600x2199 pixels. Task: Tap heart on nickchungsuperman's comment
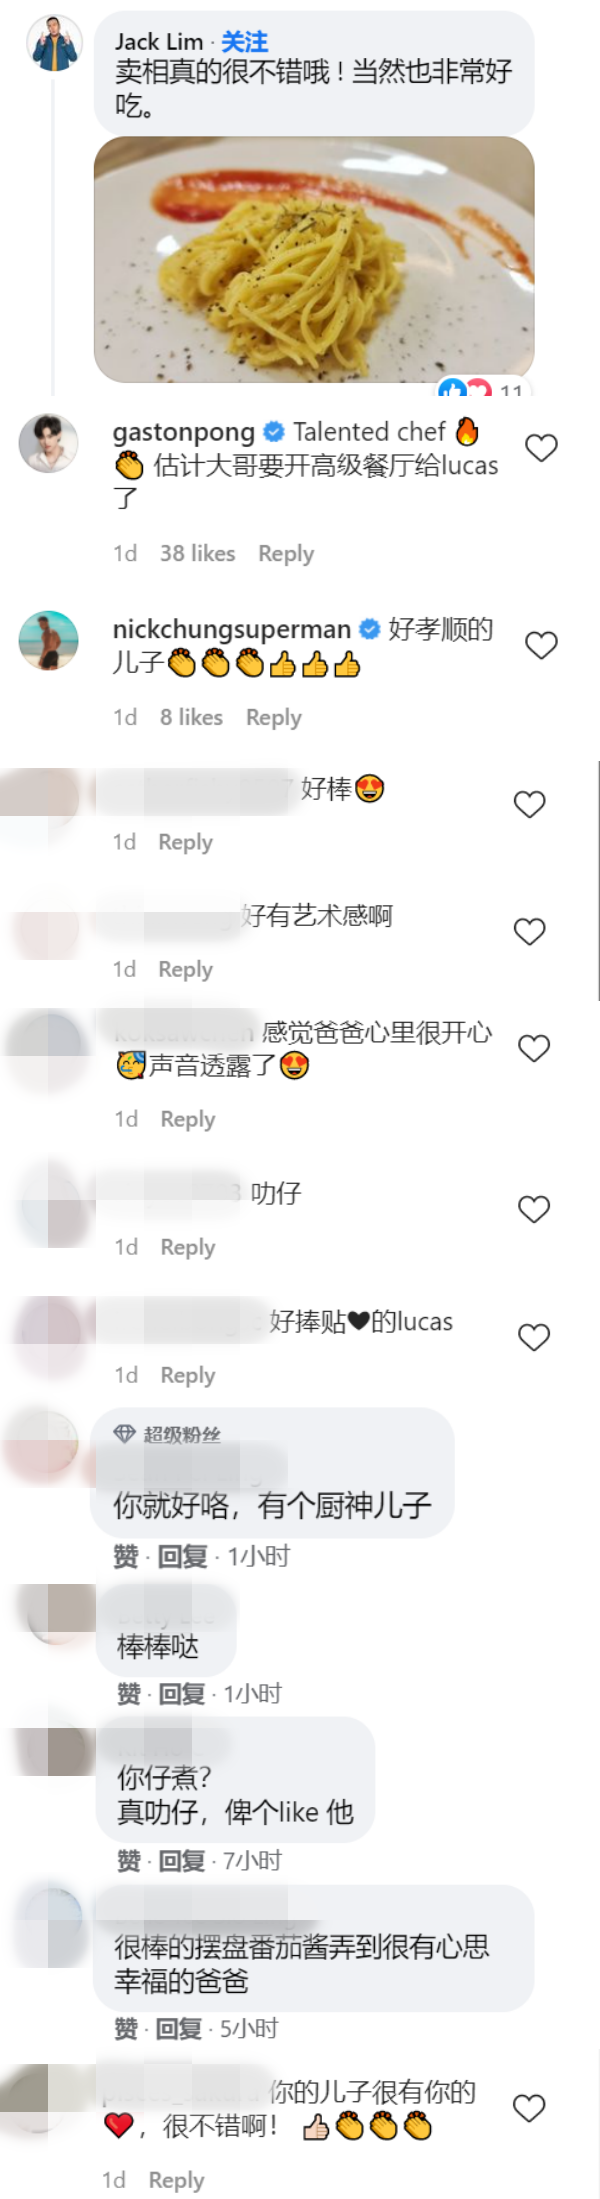tap(541, 645)
